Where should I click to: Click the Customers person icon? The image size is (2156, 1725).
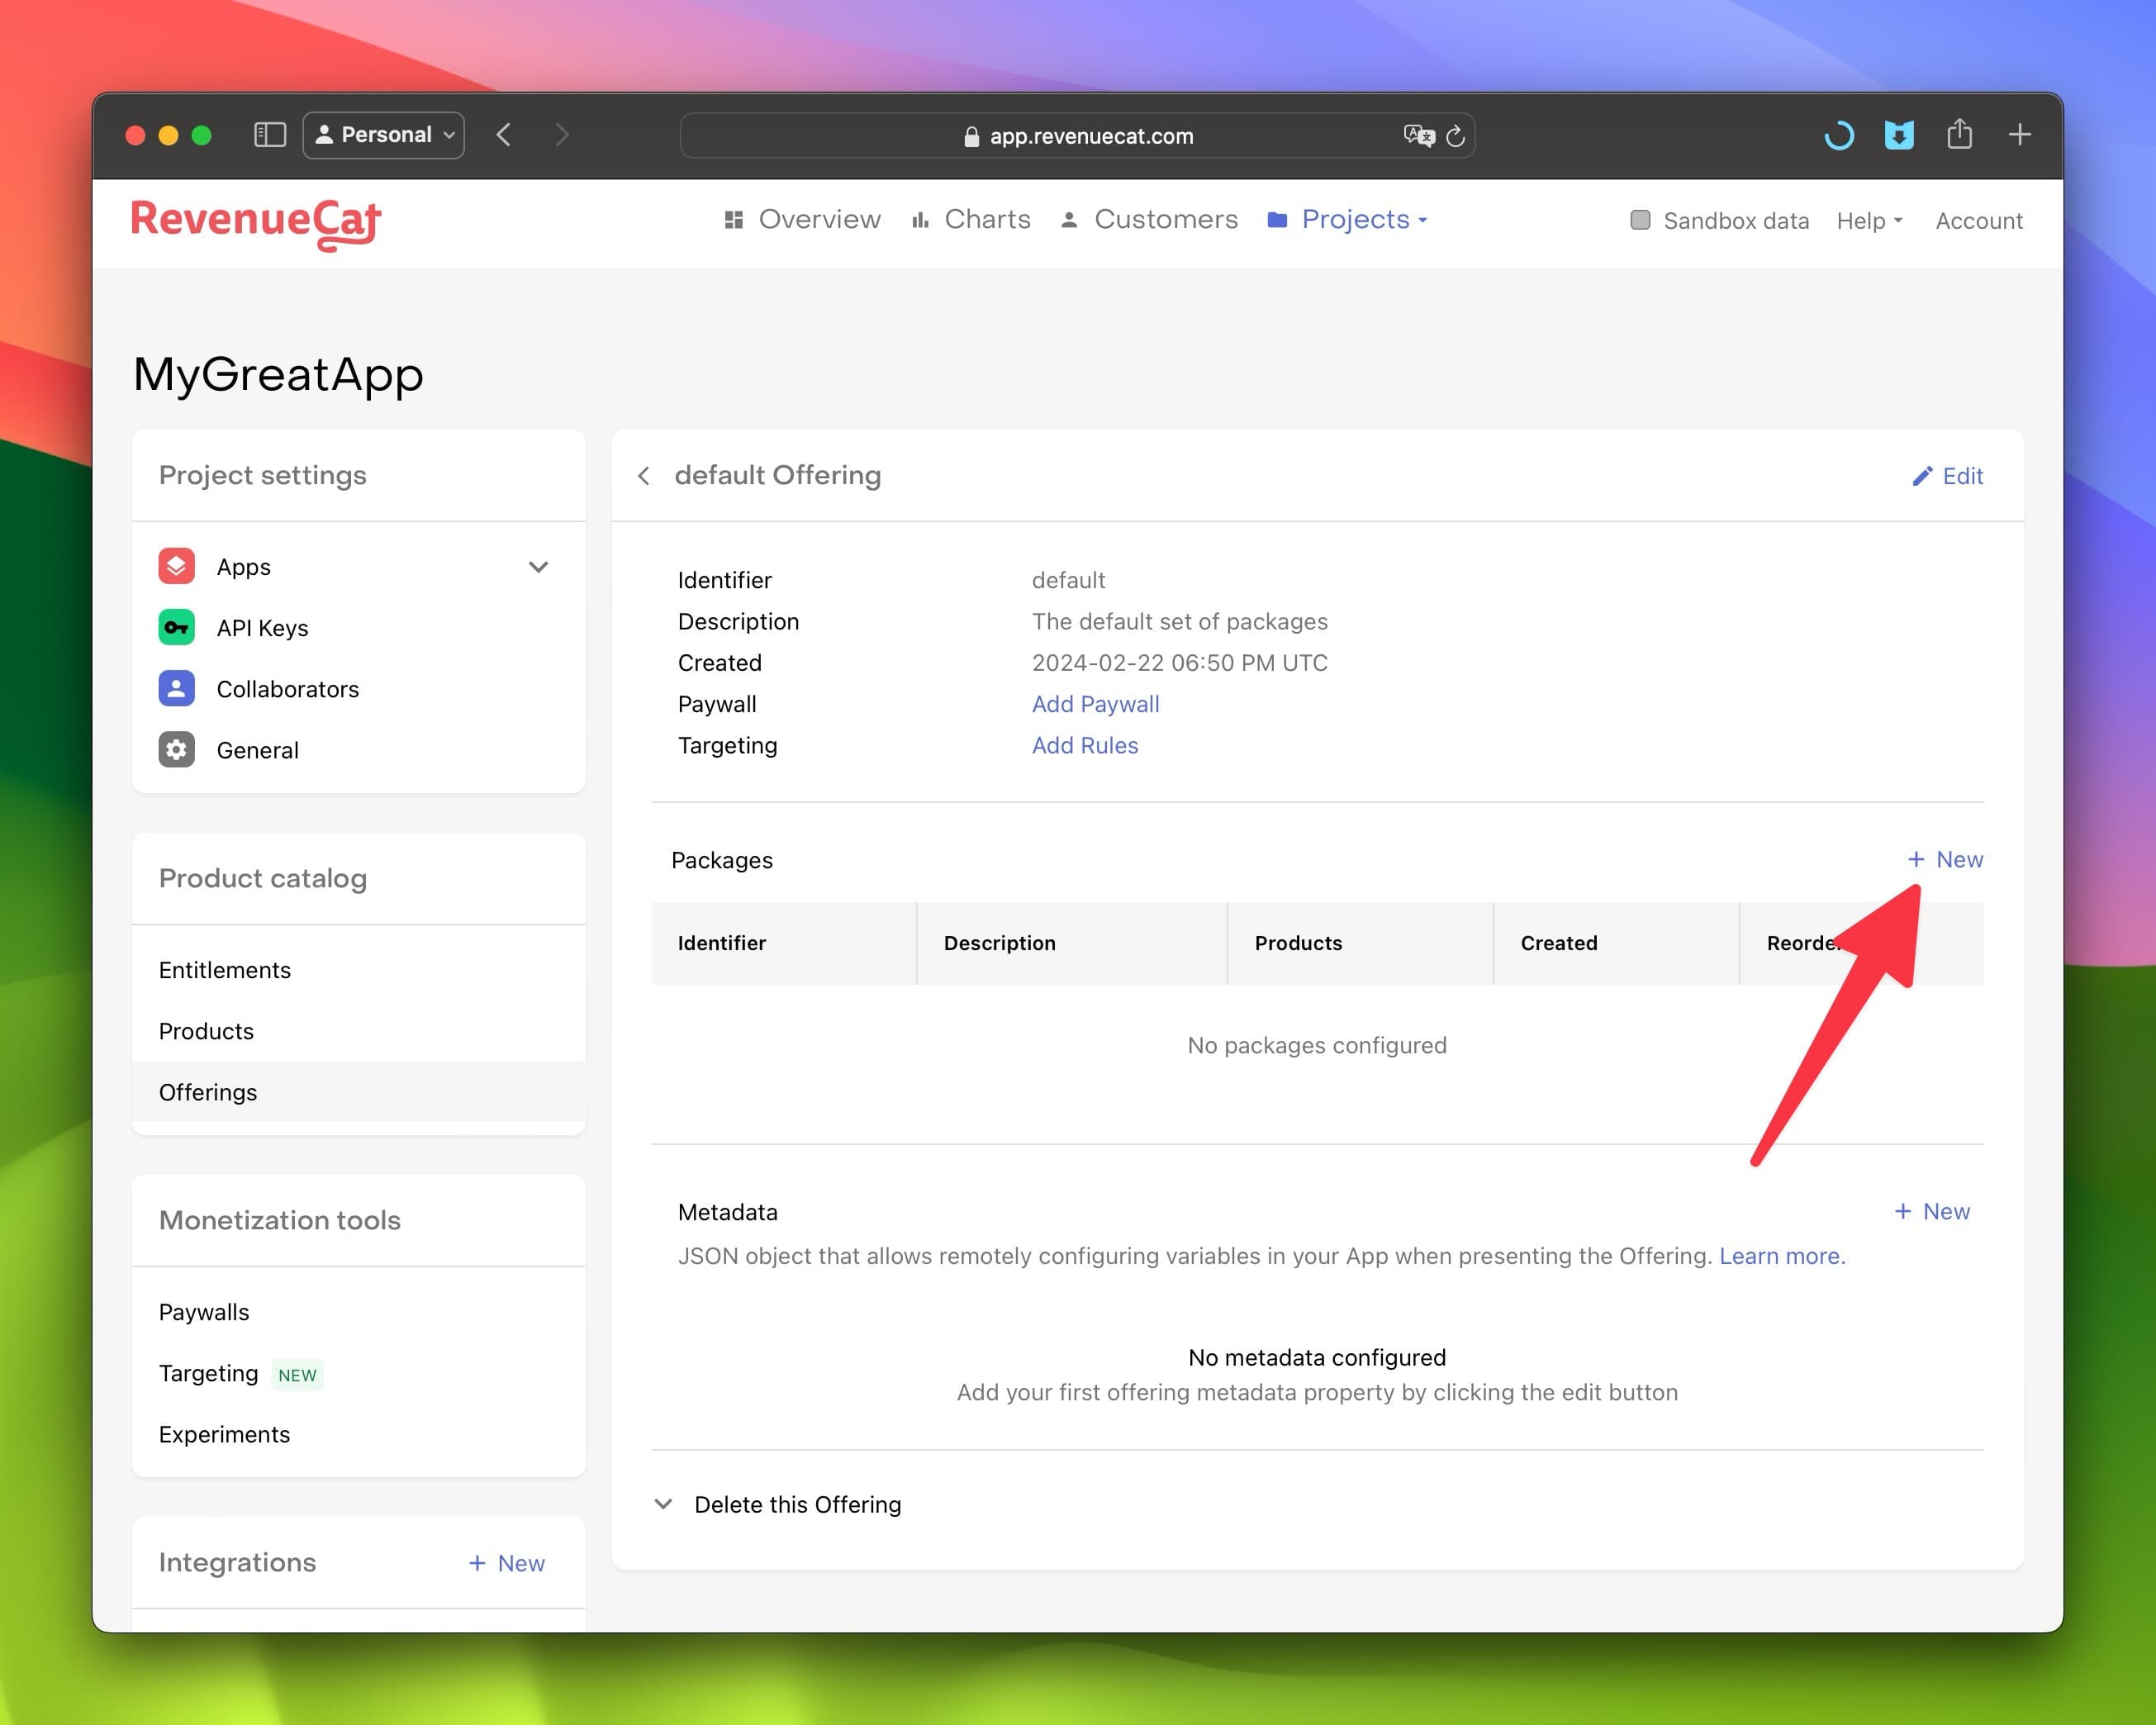(1069, 219)
